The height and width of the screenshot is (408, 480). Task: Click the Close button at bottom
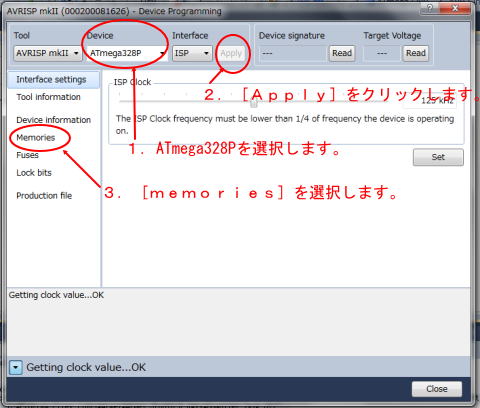(x=437, y=389)
